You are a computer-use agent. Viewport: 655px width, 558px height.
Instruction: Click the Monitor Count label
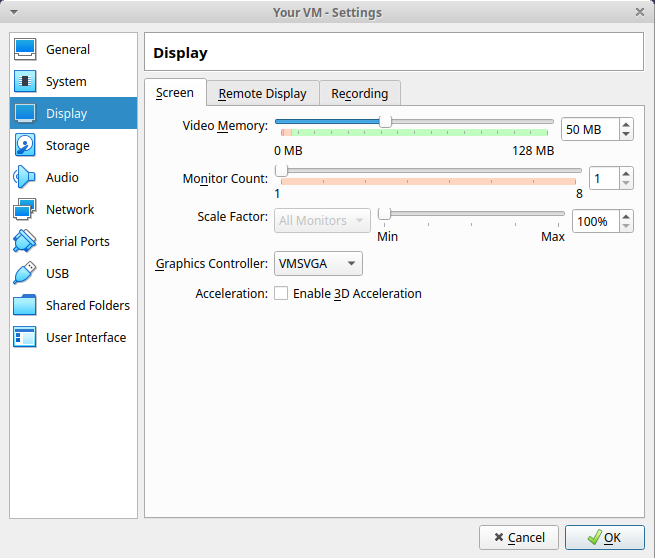point(225,179)
